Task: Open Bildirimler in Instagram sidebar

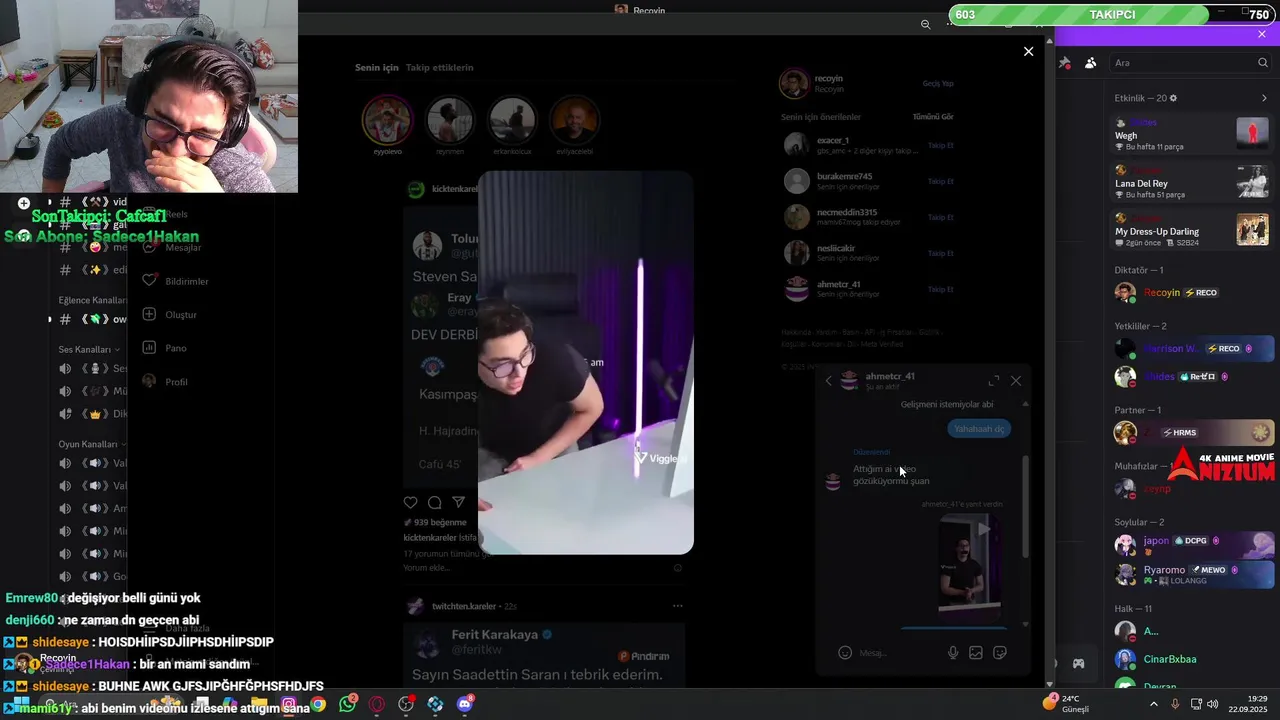Action: (177, 281)
